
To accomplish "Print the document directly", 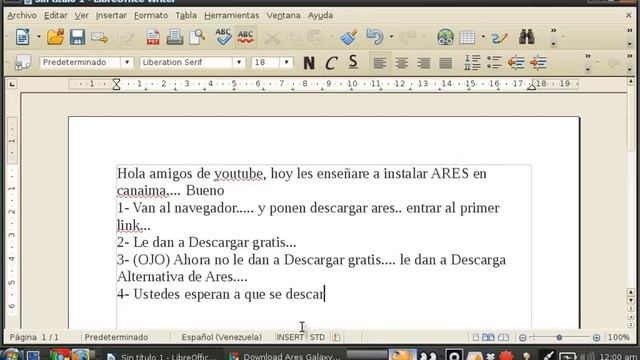I will click(x=175, y=37).
